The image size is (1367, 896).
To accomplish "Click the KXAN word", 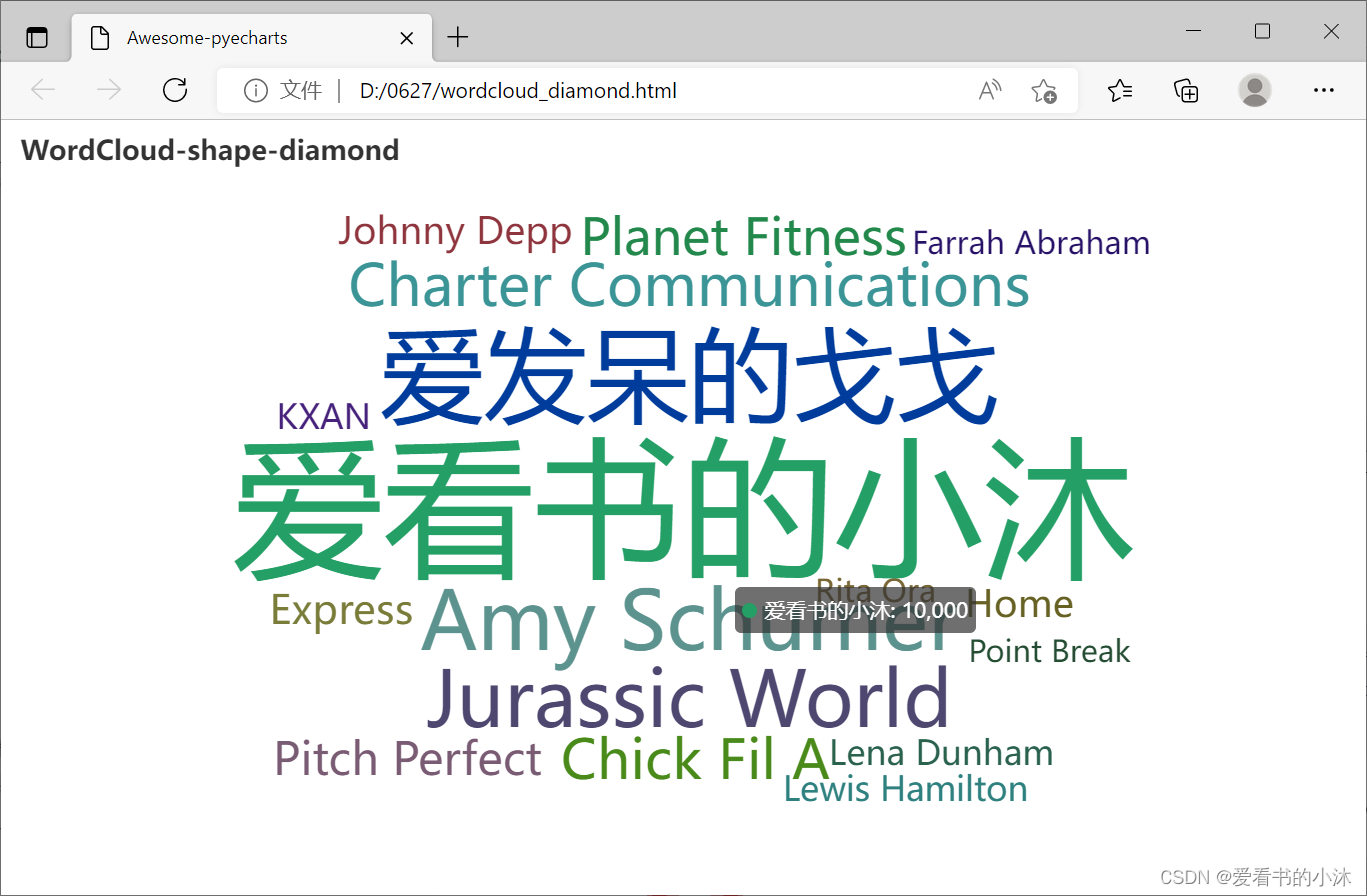I will (324, 417).
